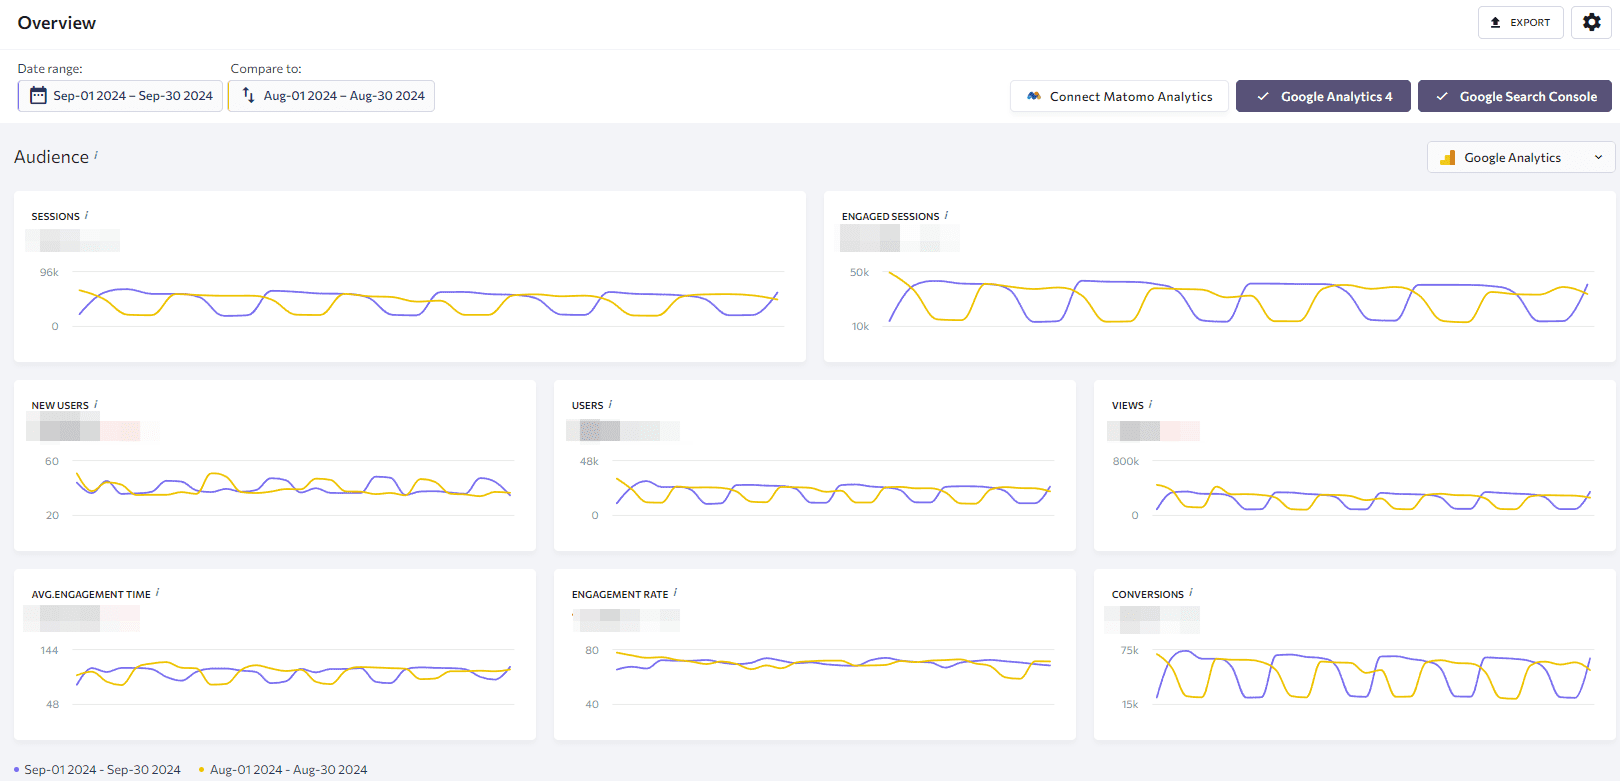Click the purple Sep-01 2024 legend dot
This screenshot has height=781, width=1620.
pyautogui.click(x=17, y=770)
